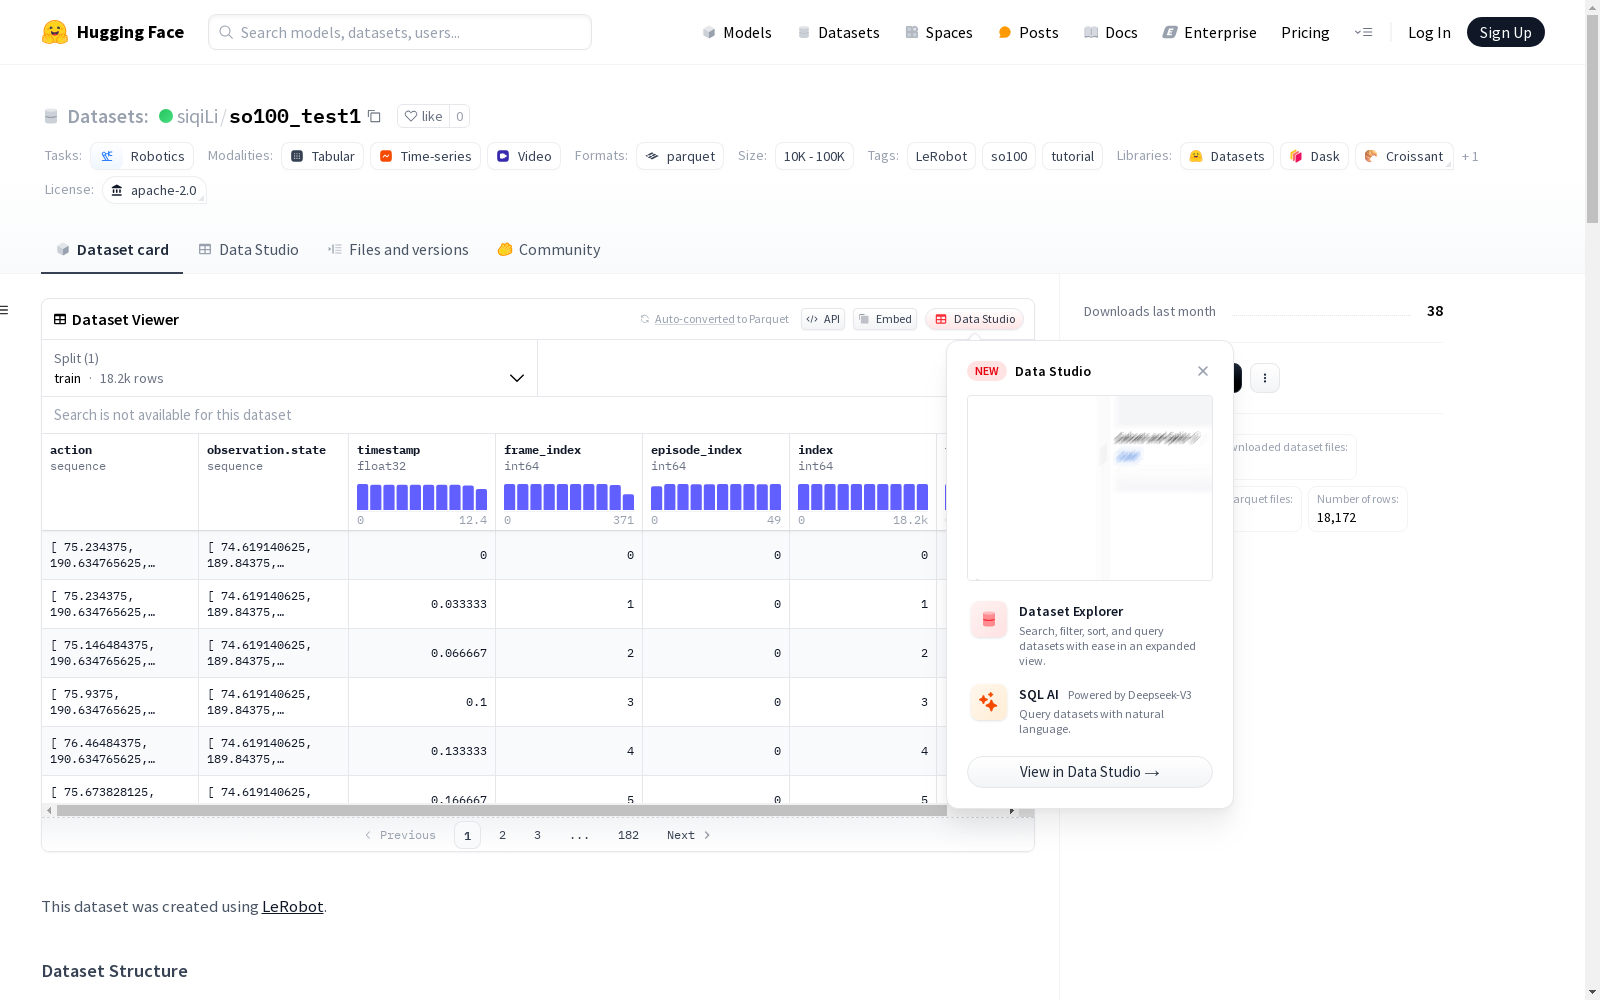Open the LeRobot link in description
This screenshot has width=1600, height=1000.
tap(292, 907)
